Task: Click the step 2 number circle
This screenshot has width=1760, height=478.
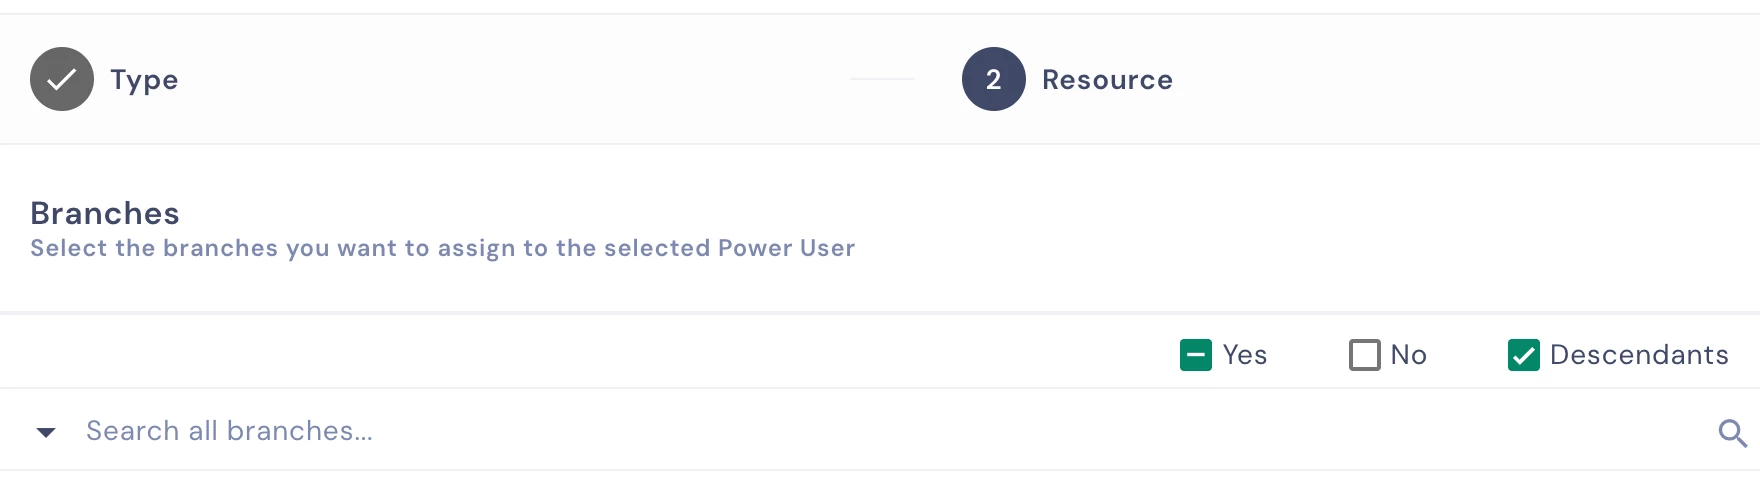Action: (x=993, y=79)
